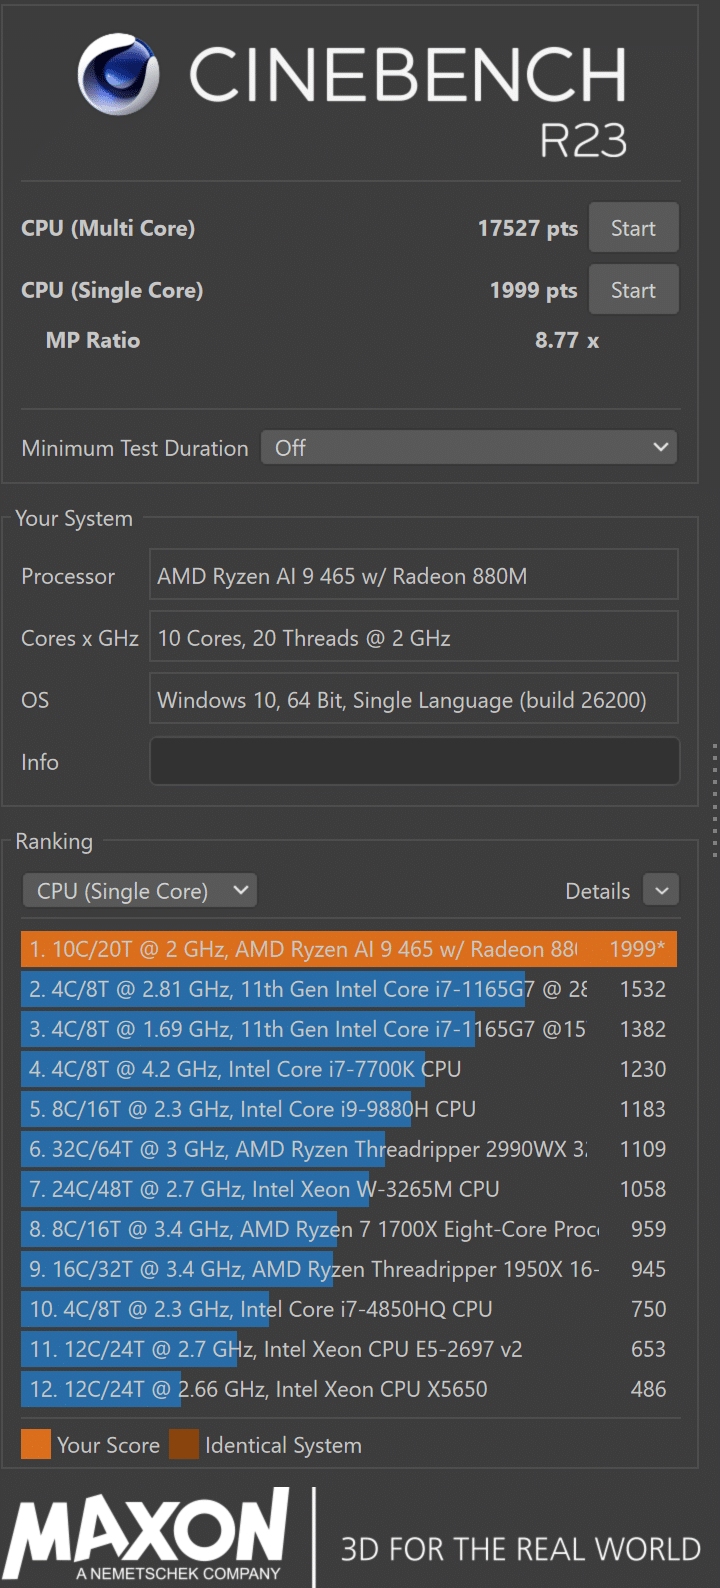Image resolution: width=720 pixels, height=1588 pixels.
Task: Click the Processor name field
Action: [414, 576]
